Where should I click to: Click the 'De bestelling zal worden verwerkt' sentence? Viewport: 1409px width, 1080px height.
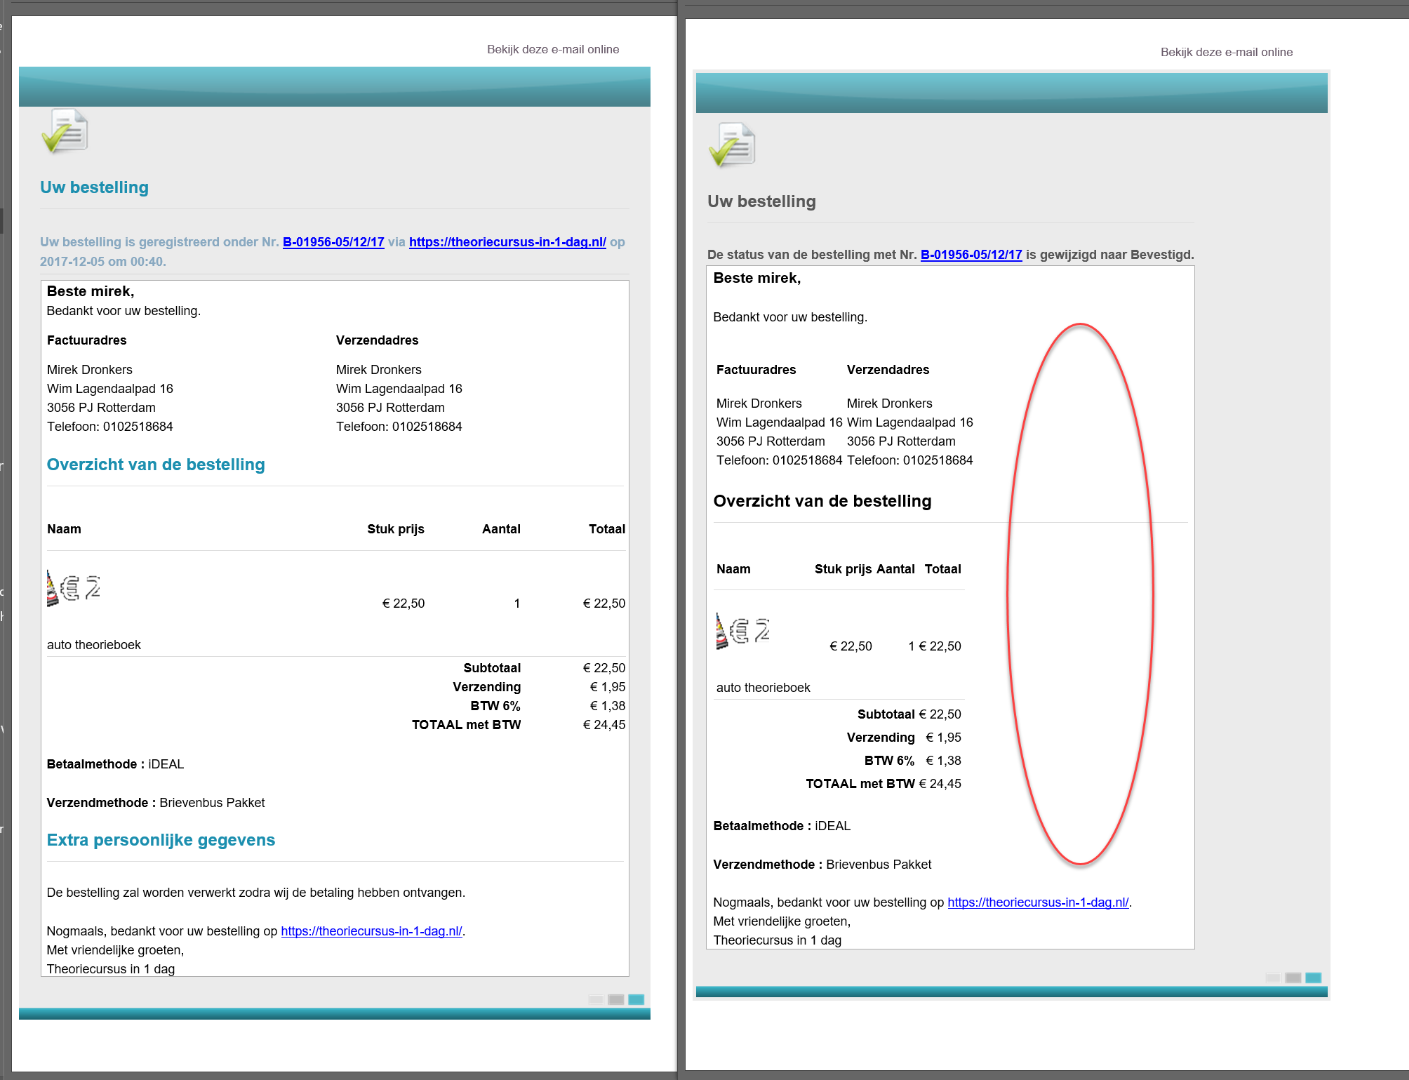pos(256,893)
